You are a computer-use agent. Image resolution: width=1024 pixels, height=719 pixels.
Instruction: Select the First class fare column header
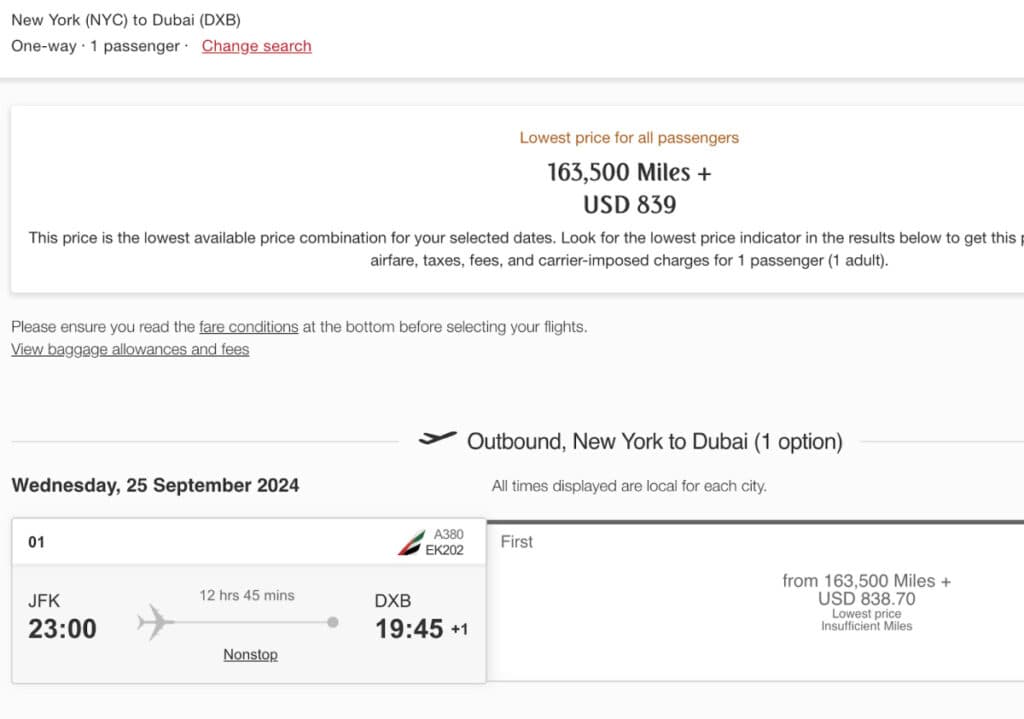pos(517,542)
